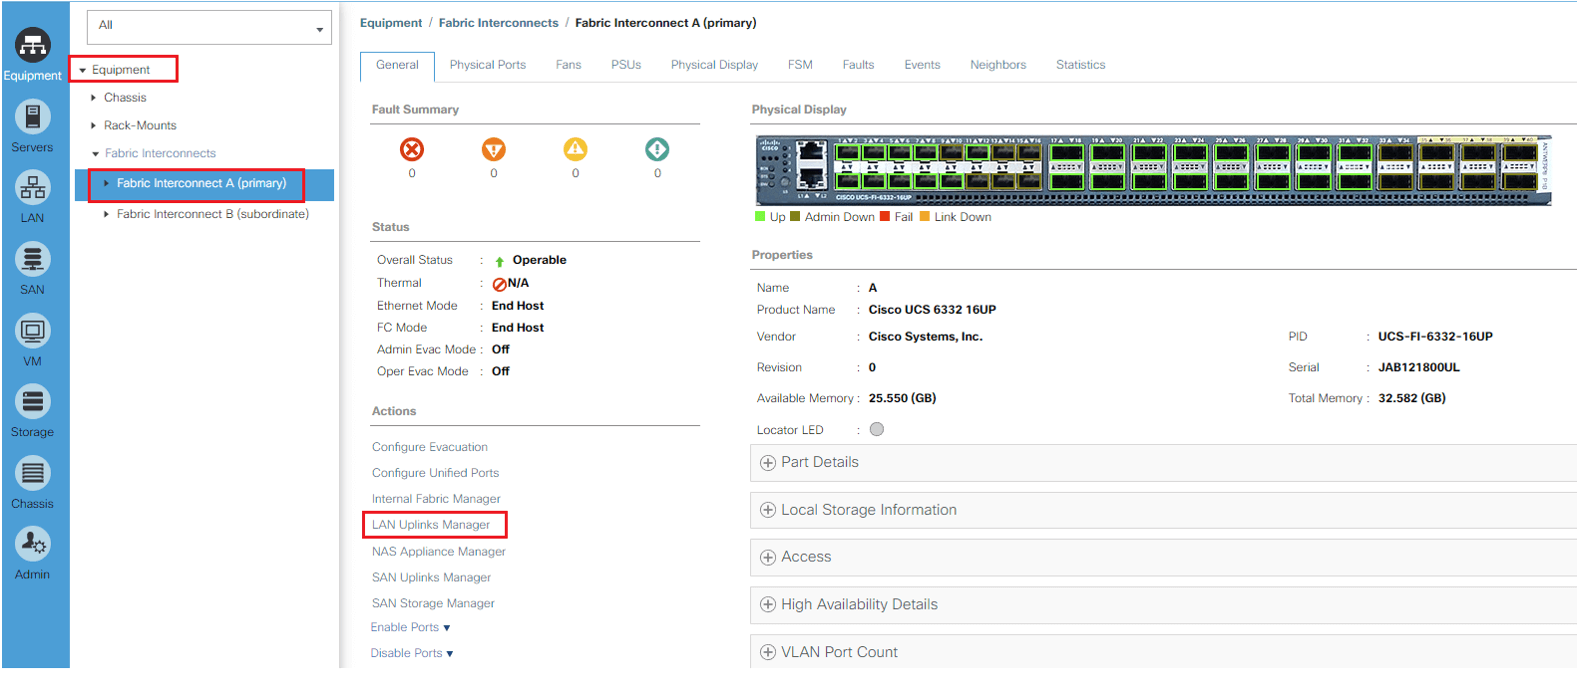This screenshot has height=686, width=1577.
Task: Open the Storage sidebar icon
Action: [33, 402]
